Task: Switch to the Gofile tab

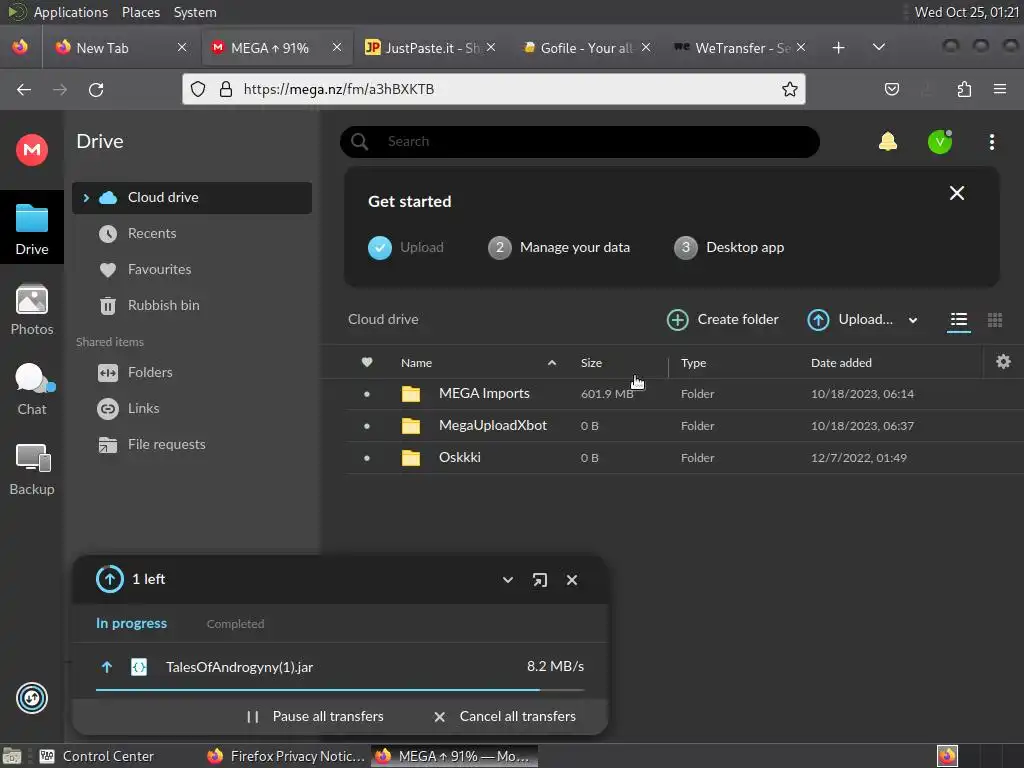Action: (x=586, y=48)
